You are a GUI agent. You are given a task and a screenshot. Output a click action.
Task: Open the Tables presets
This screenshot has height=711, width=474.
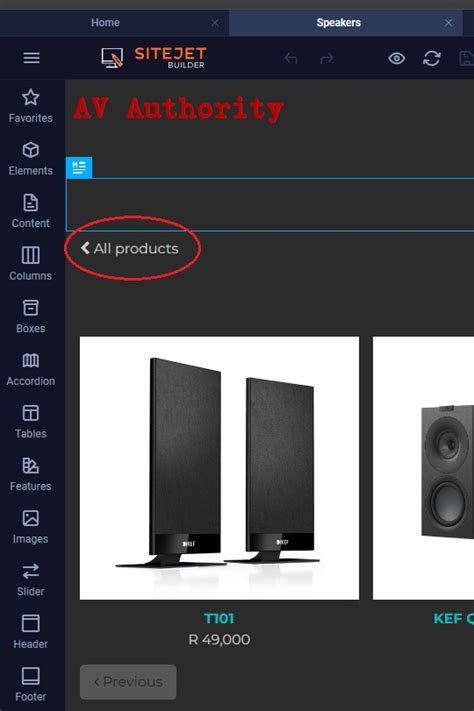[30, 422]
